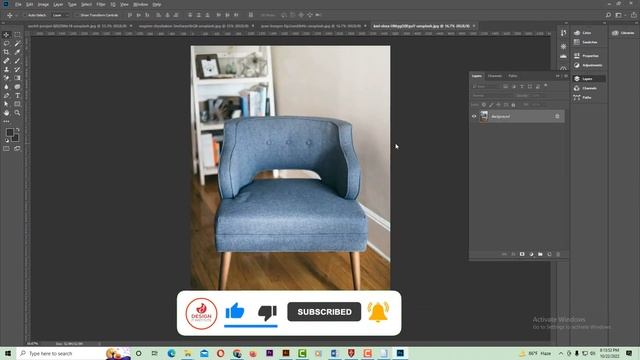The height and width of the screenshot is (360, 640).
Task: Open the Filter menu
Action: [101, 4]
